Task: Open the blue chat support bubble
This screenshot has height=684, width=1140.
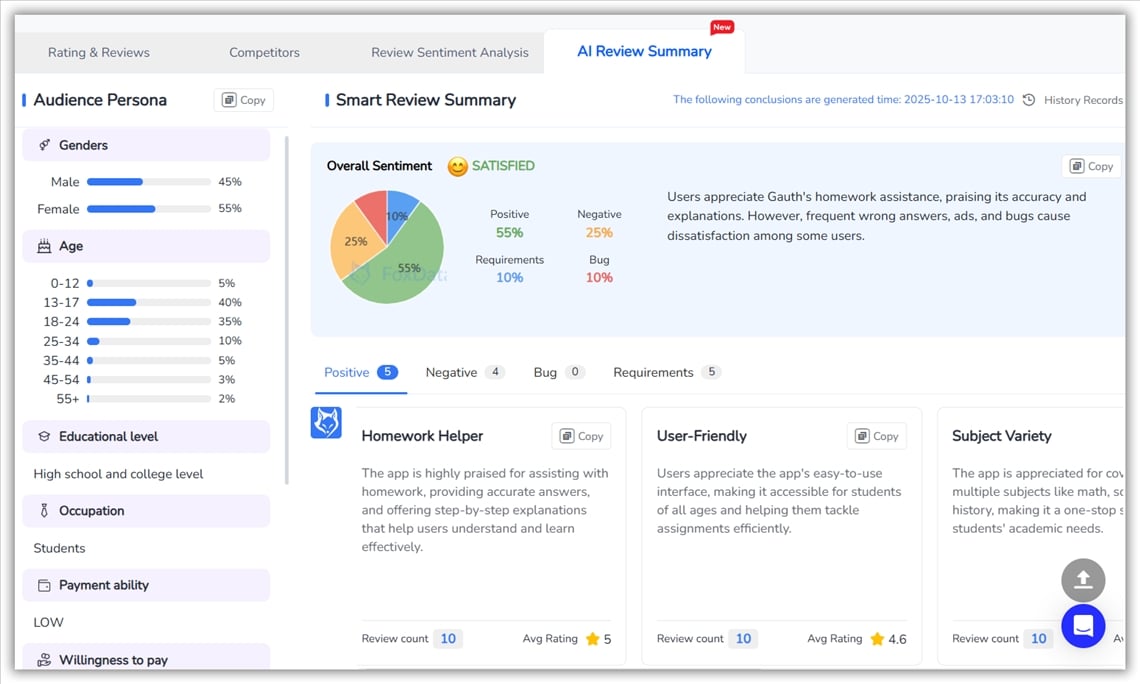Action: coord(1083,626)
